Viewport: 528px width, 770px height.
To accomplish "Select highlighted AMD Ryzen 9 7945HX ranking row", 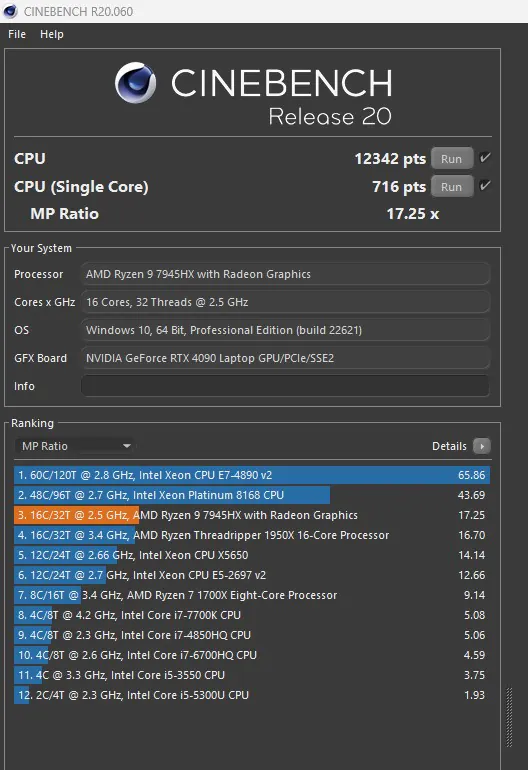I will pyautogui.click(x=252, y=515).
